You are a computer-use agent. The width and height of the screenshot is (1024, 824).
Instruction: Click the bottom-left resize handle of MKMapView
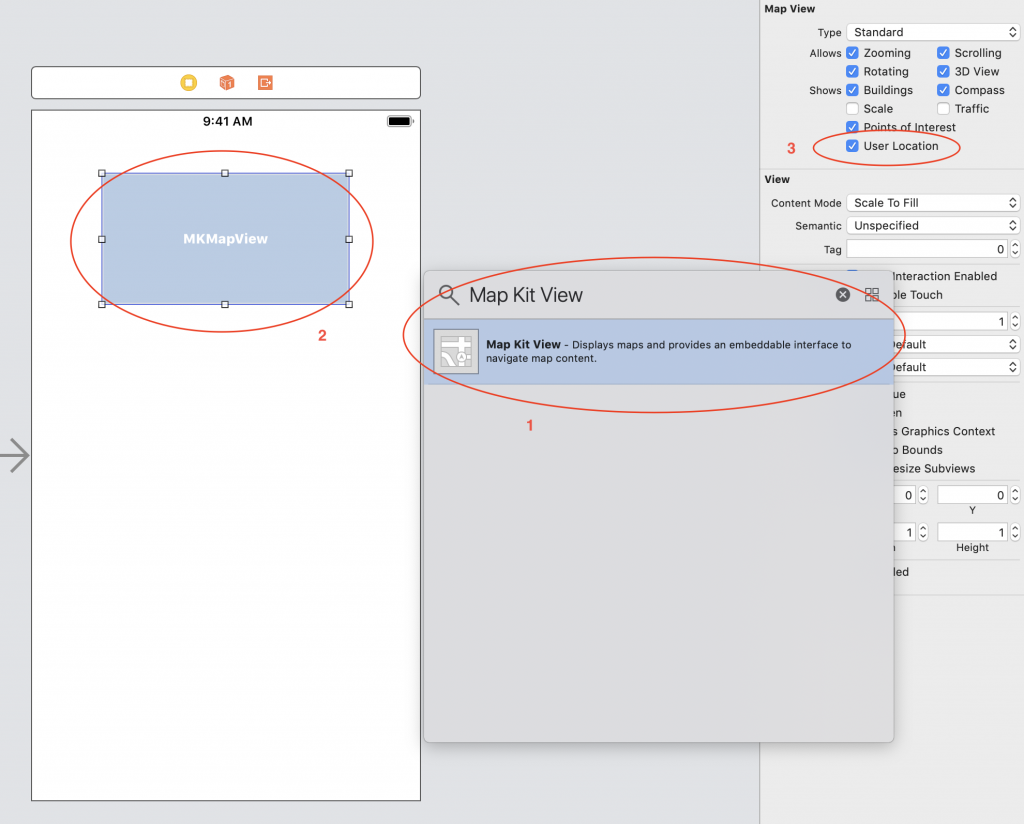pos(102,304)
